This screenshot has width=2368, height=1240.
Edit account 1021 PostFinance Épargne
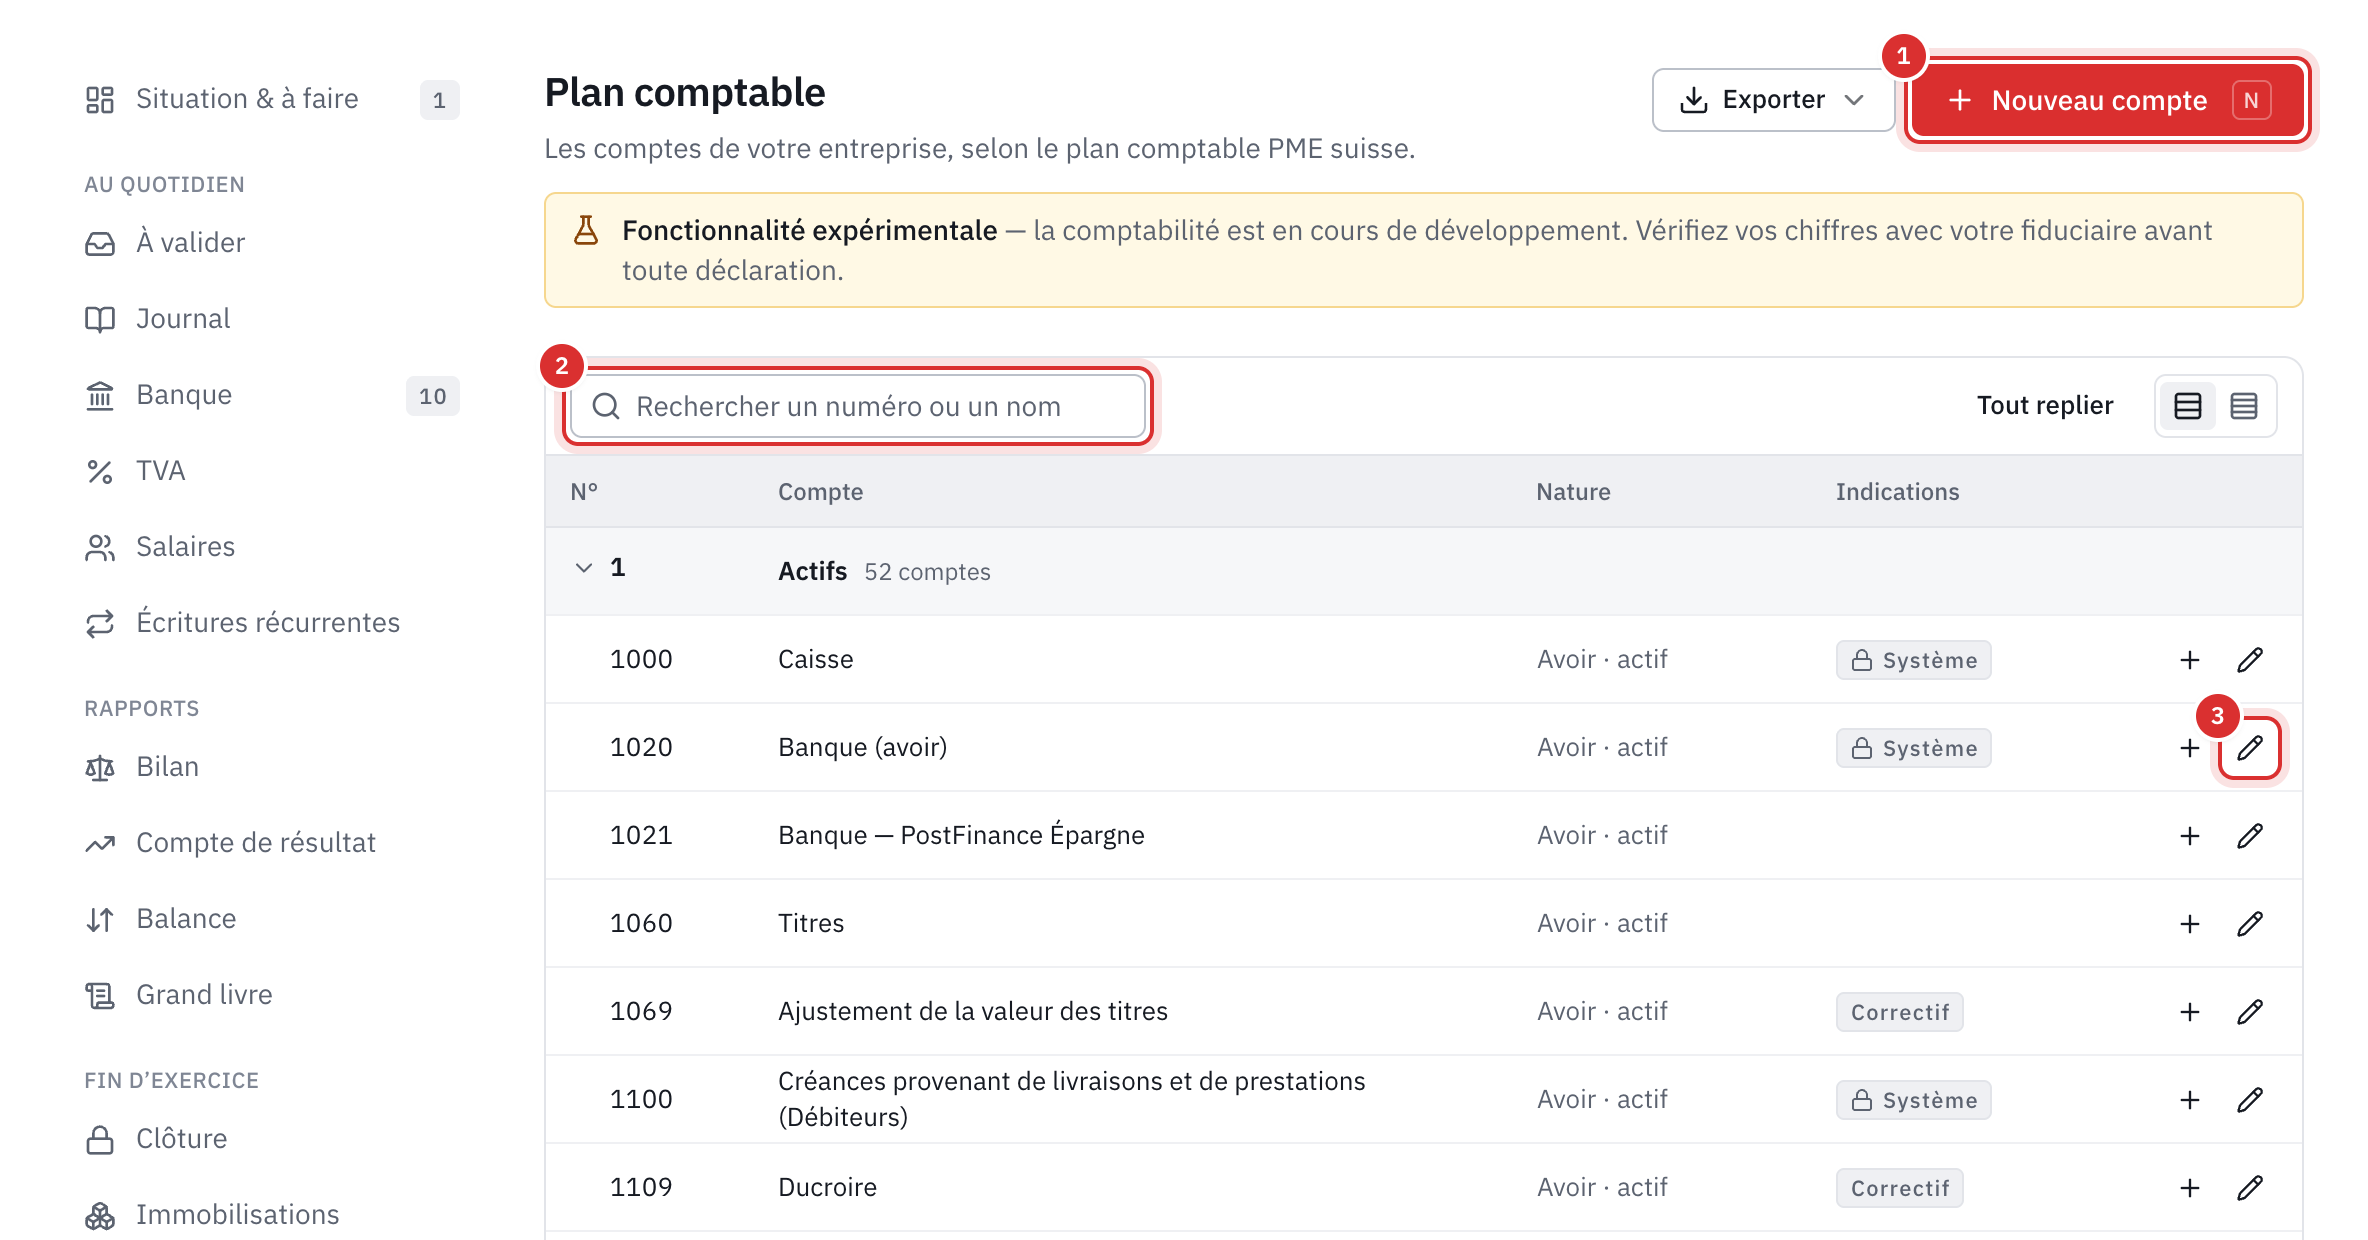click(x=2250, y=836)
